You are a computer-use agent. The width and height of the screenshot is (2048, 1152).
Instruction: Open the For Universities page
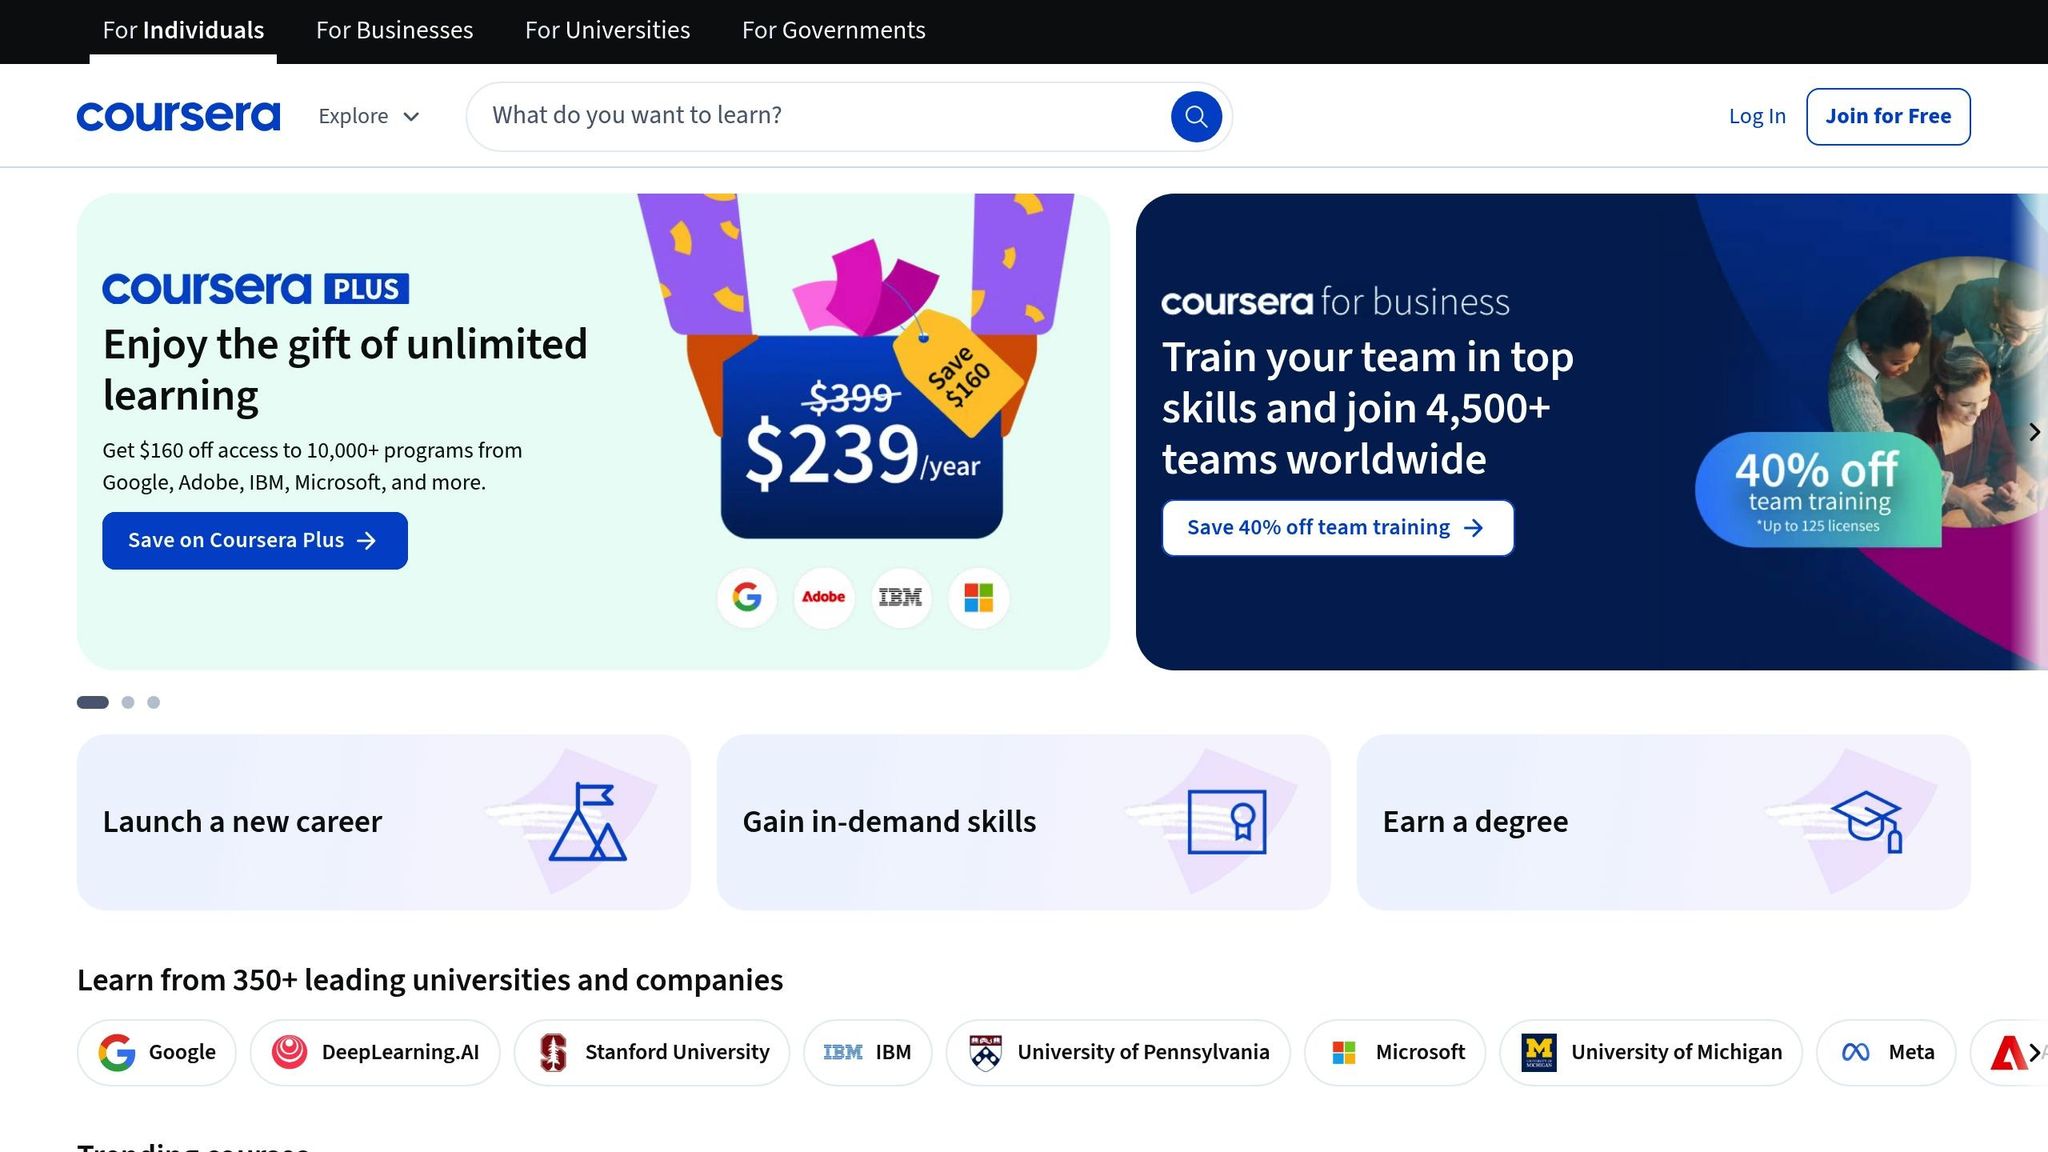click(607, 30)
